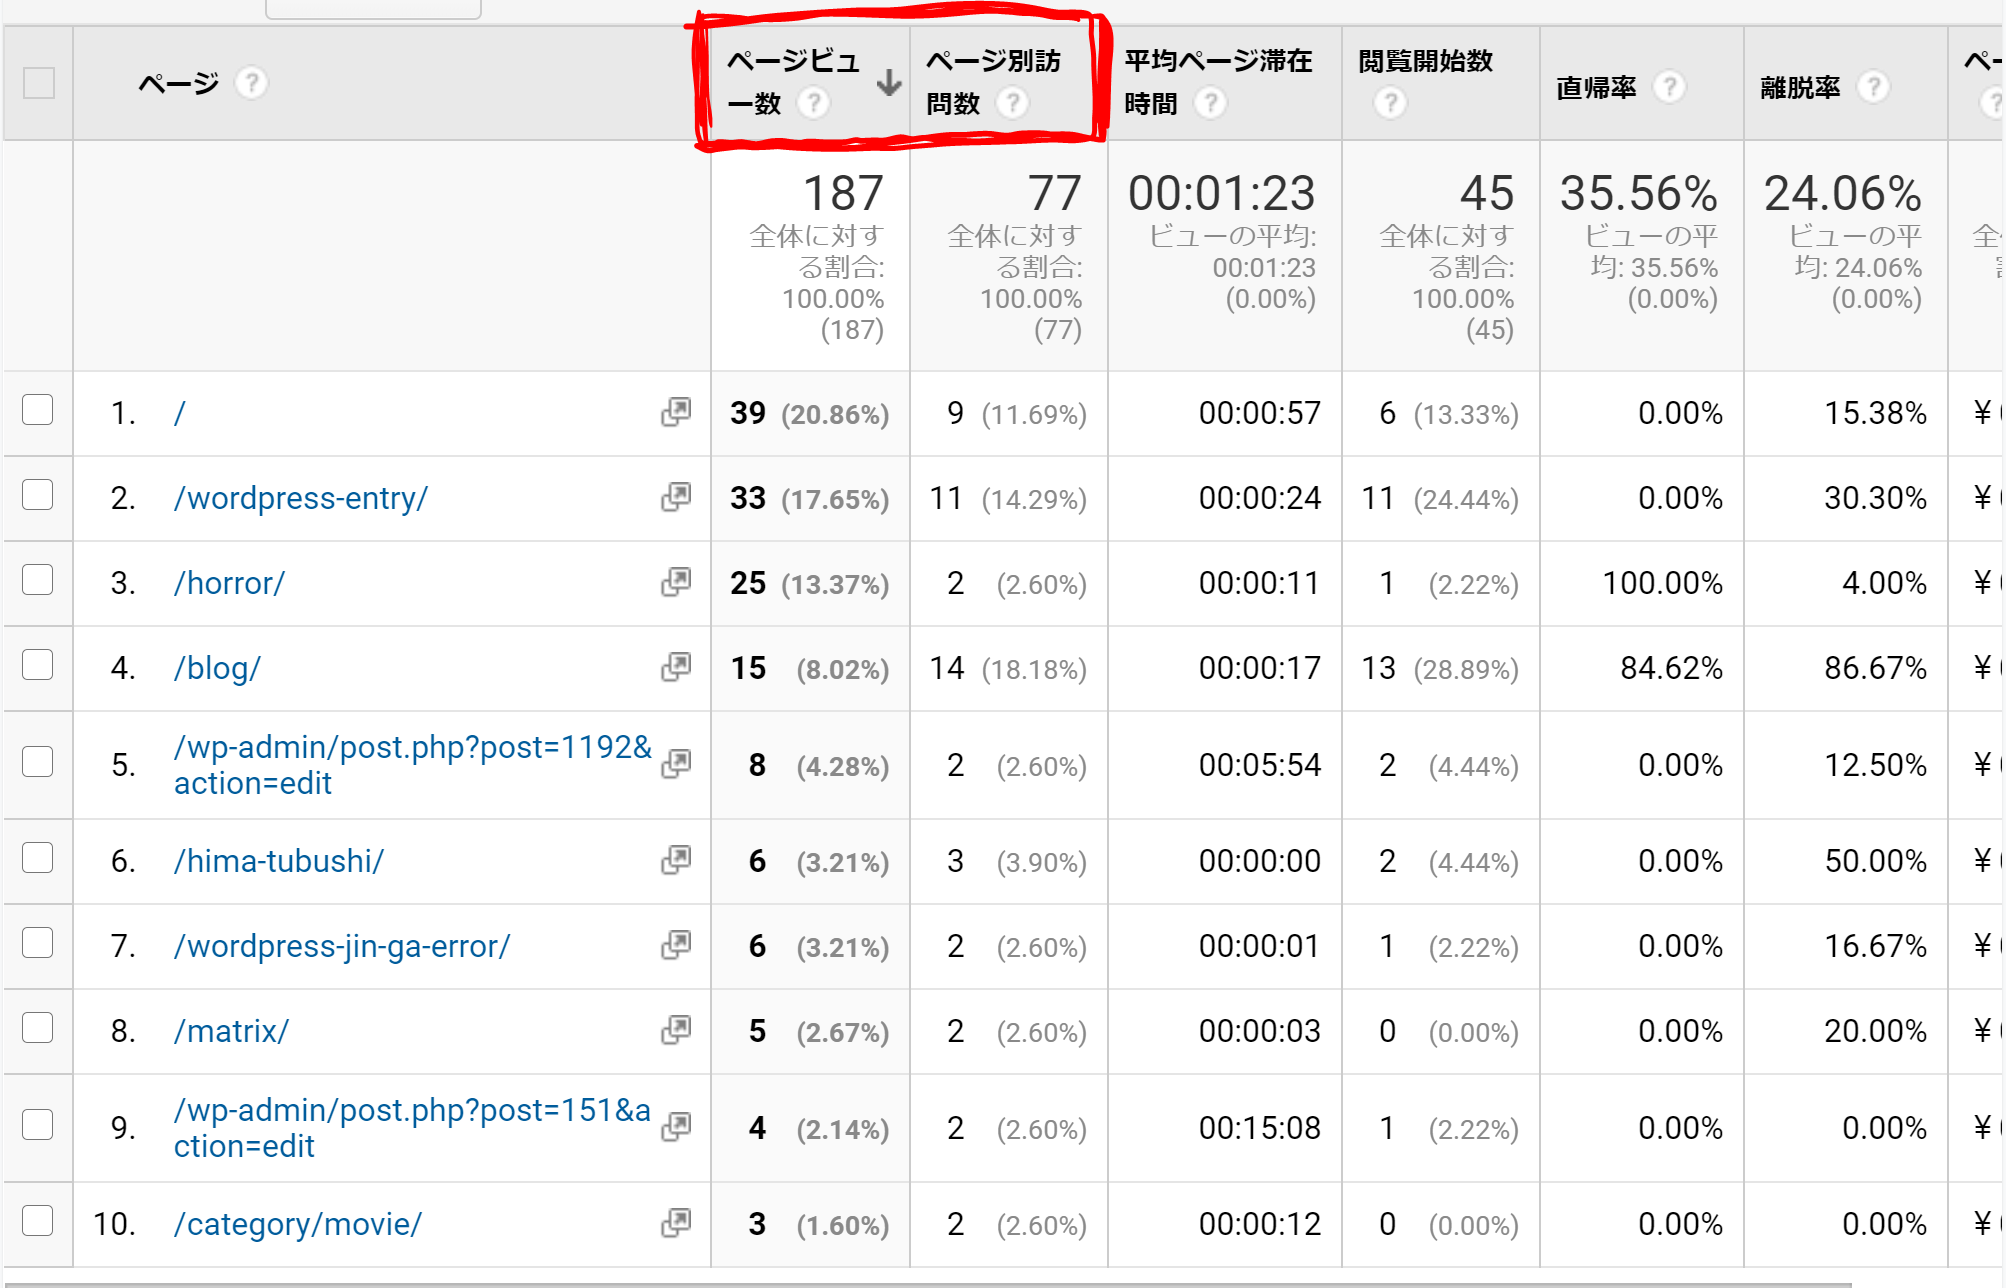2006x1288 pixels.
Task: Click /blog/ exit rate 86.67%
Action: pyautogui.click(x=1875, y=668)
